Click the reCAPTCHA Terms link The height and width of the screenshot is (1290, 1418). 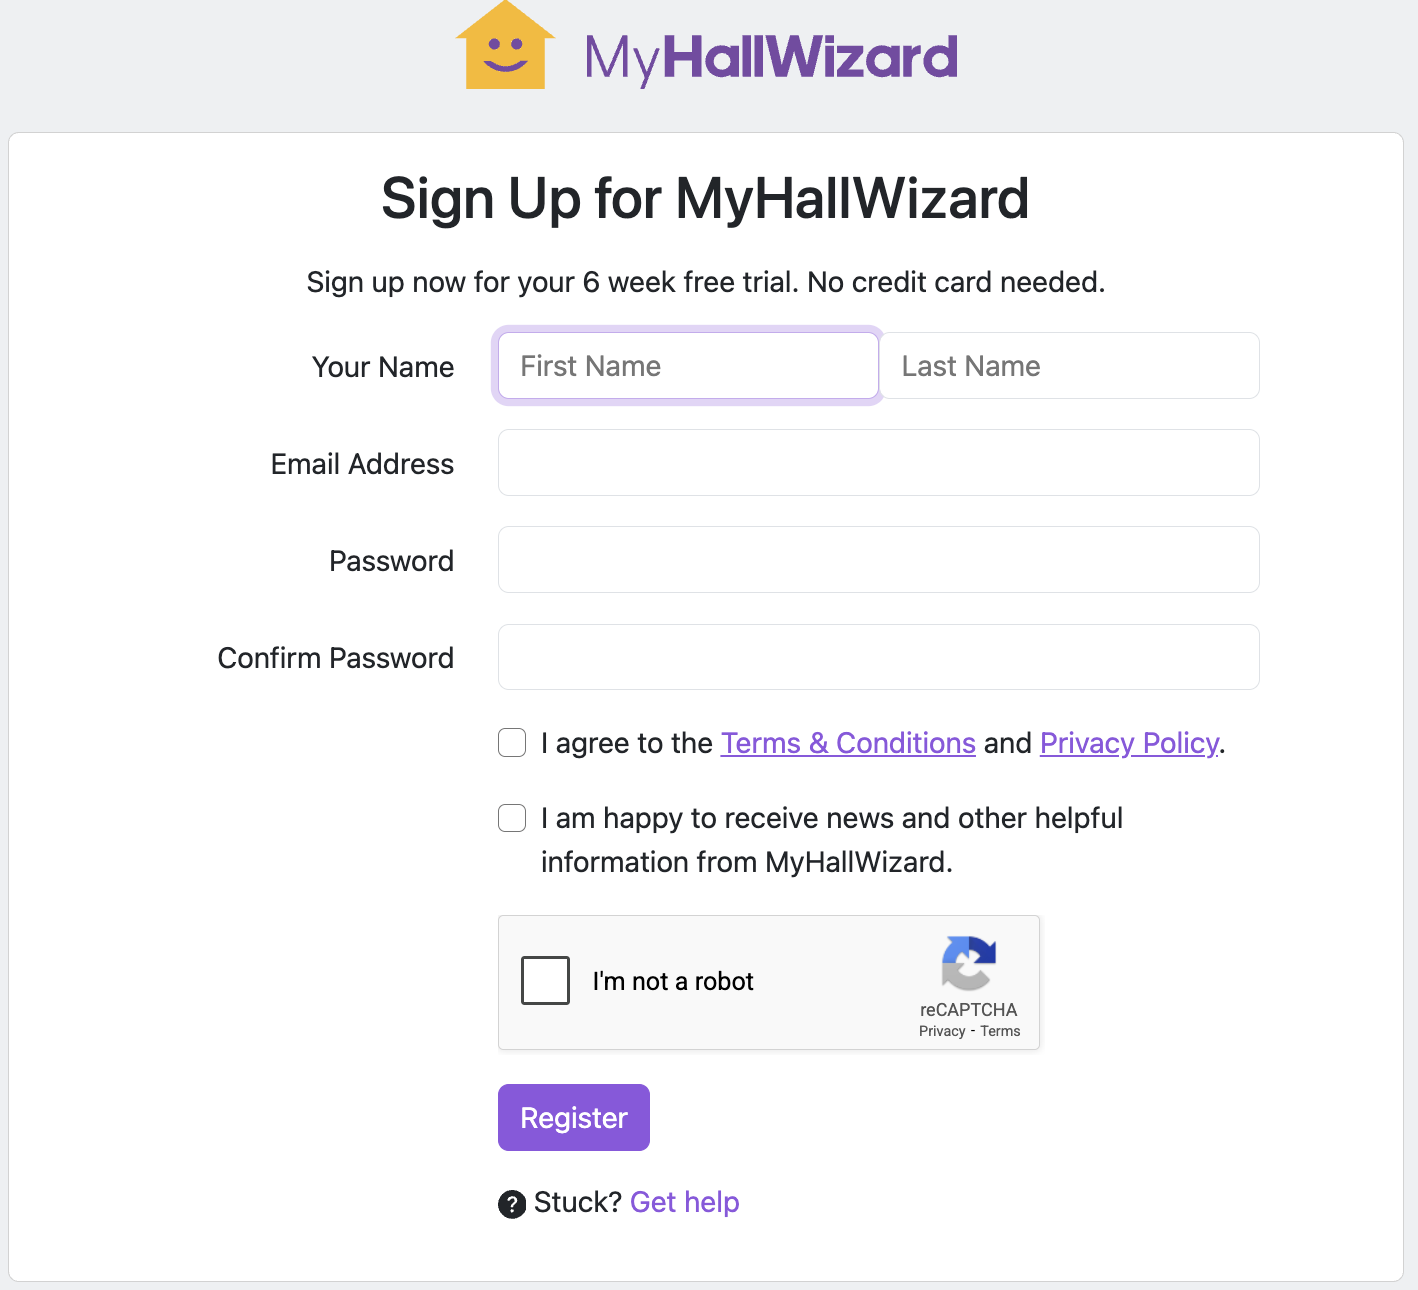point(1000,1031)
